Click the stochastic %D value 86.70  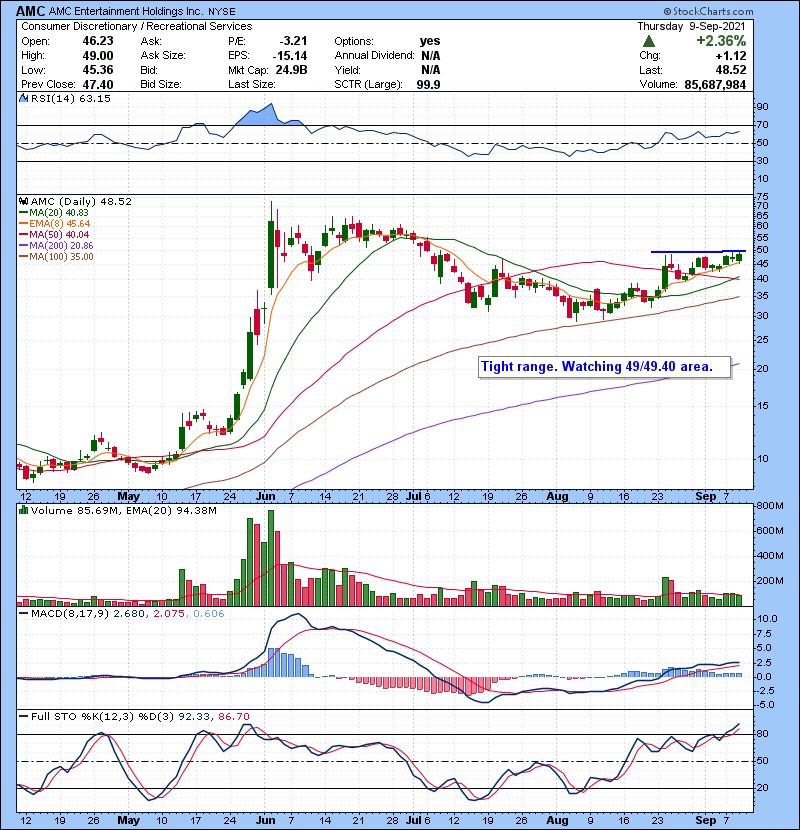pyautogui.click(x=233, y=716)
